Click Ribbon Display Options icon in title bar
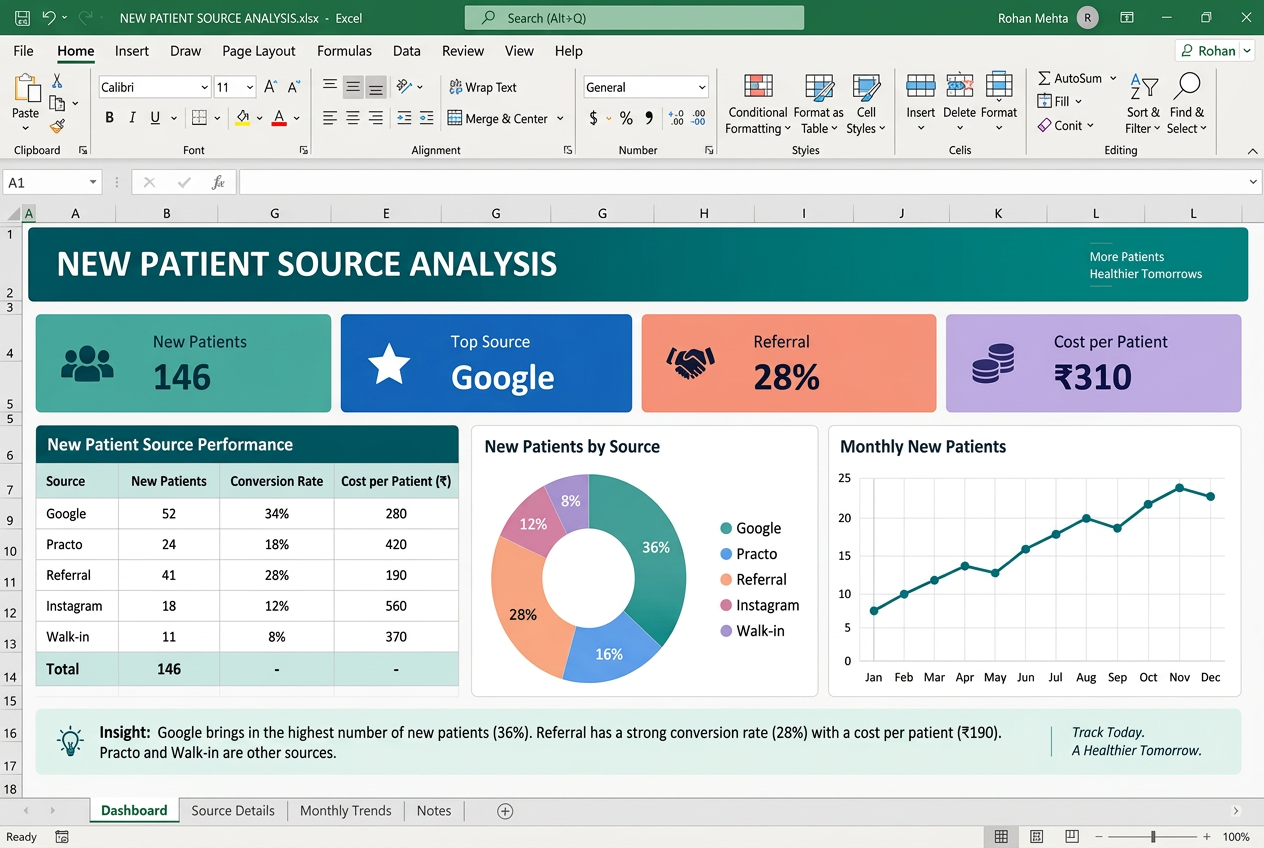Image resolution: width=1264 pixels, height=848 pixels. 1127,18
